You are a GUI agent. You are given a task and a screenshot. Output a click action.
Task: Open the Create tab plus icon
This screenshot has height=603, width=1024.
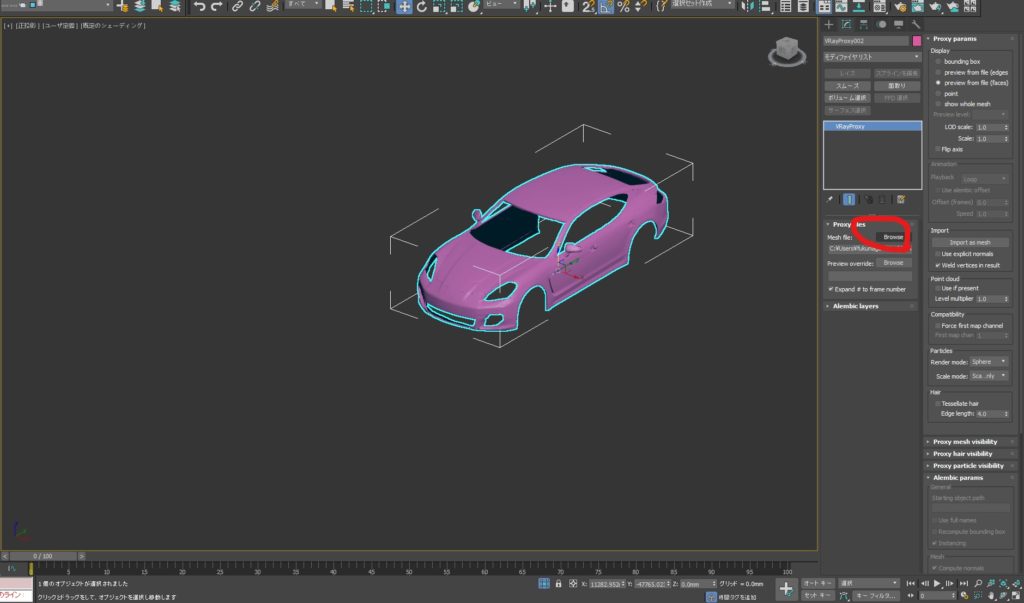click(829, 24)
